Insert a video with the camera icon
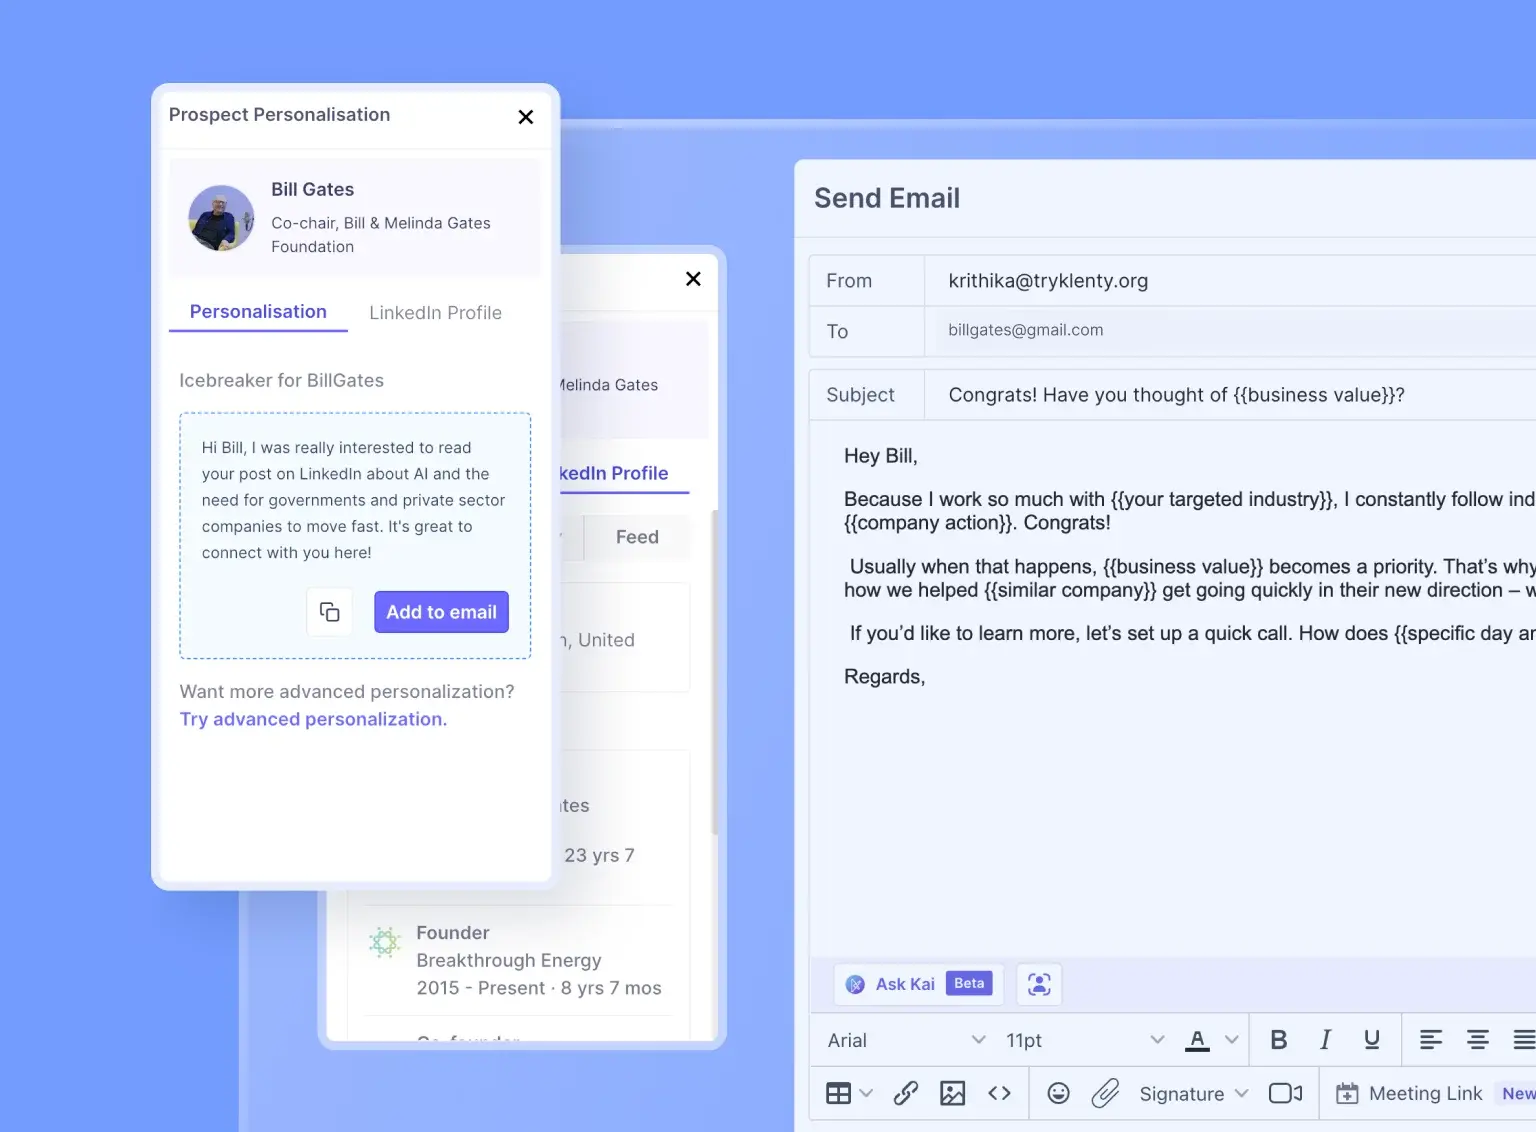 click(x=1285, y=1093)
